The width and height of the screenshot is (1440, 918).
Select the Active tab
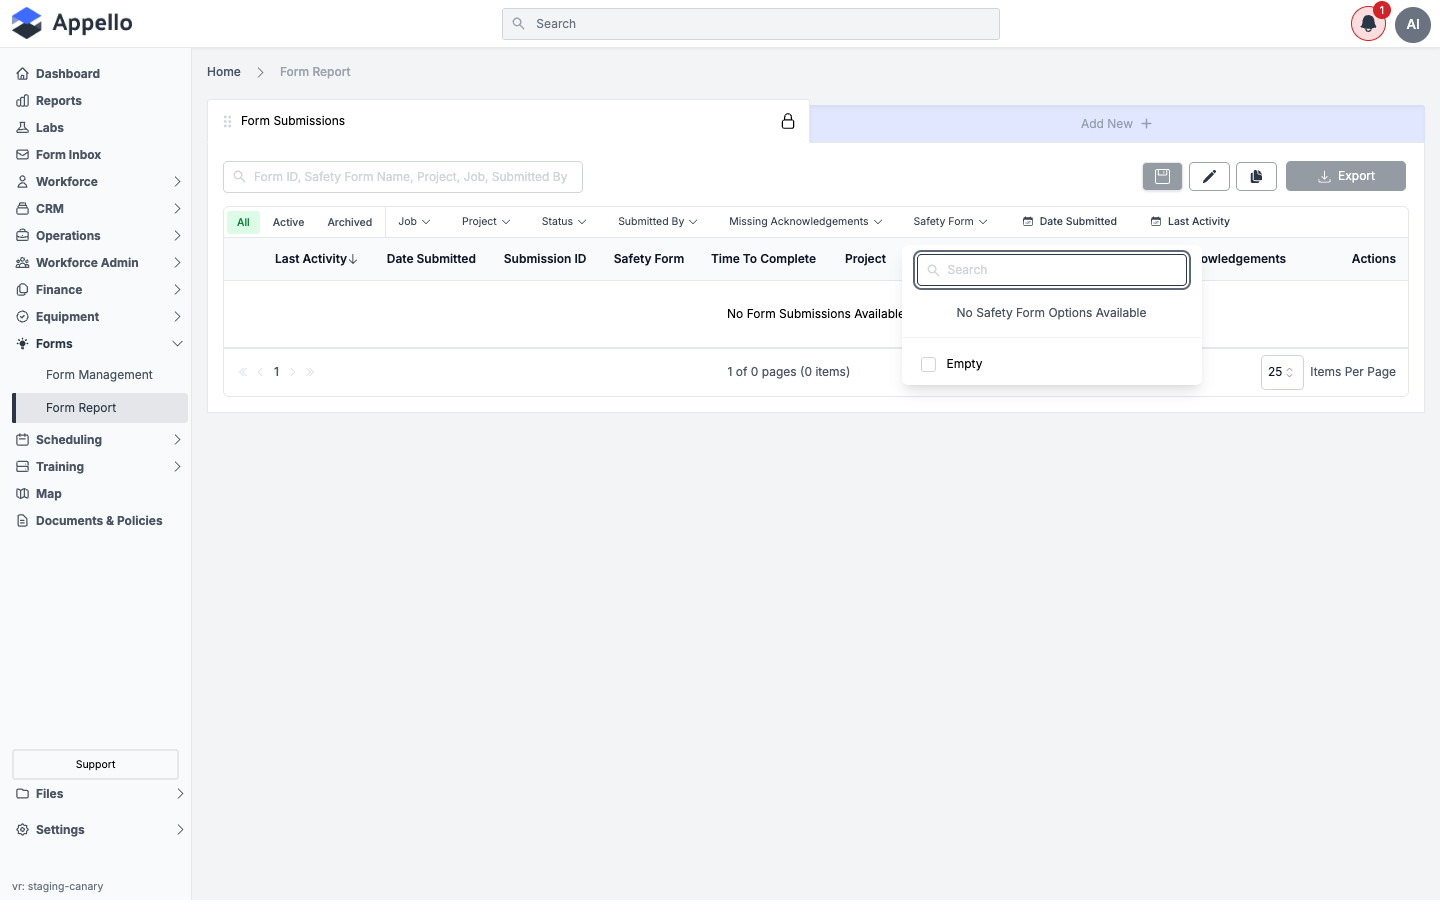tap(288, 222)
